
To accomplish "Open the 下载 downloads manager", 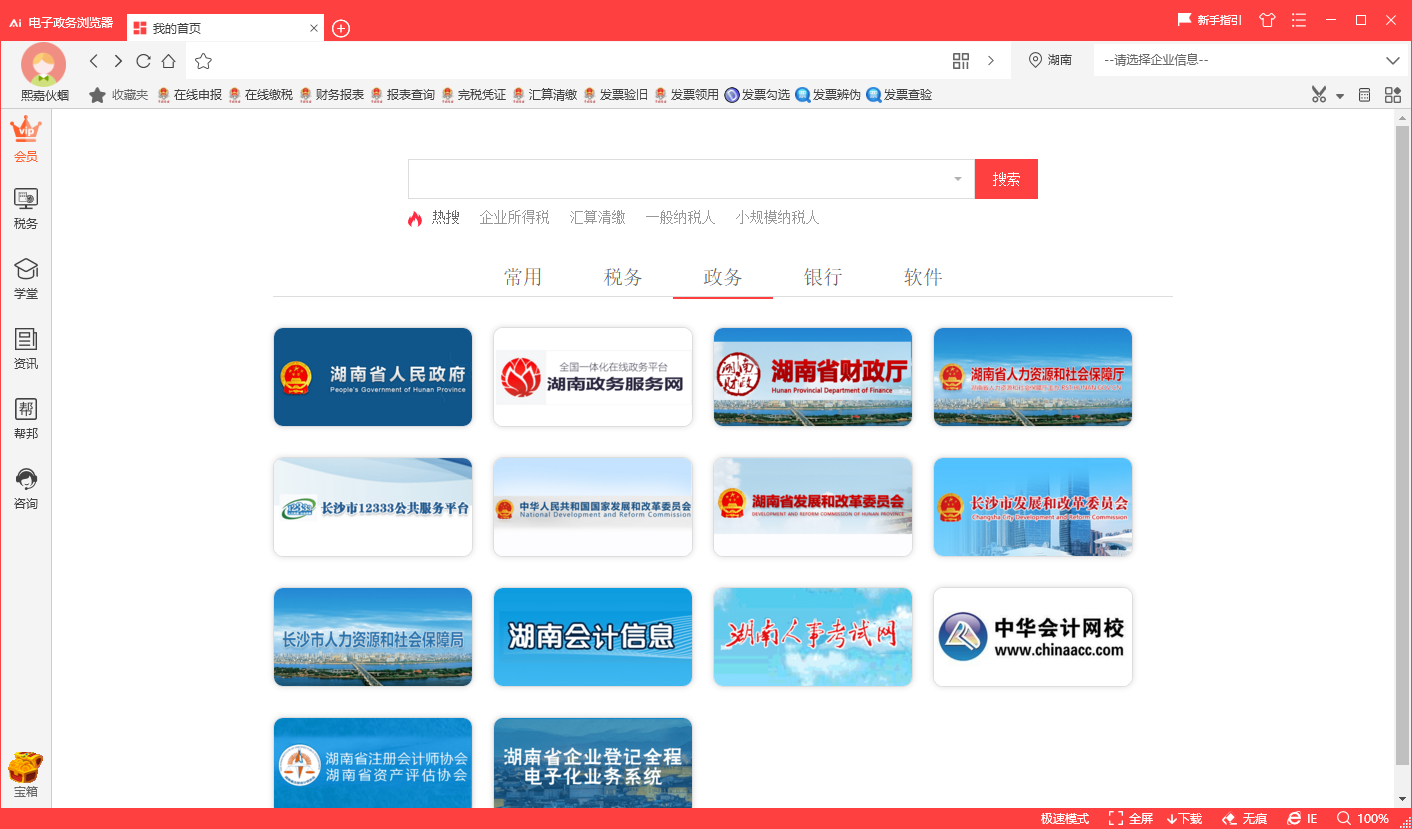I will [x=1184, y=819].
